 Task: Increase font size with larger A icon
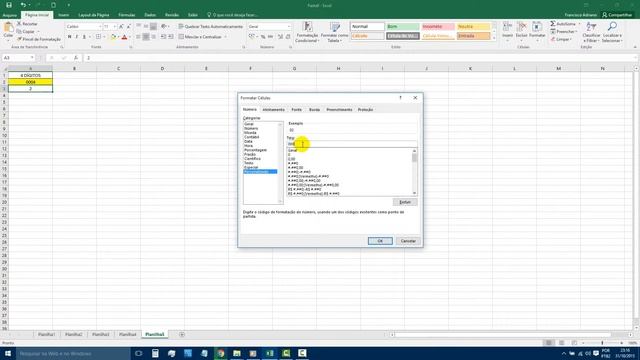[x=121, y=27]
